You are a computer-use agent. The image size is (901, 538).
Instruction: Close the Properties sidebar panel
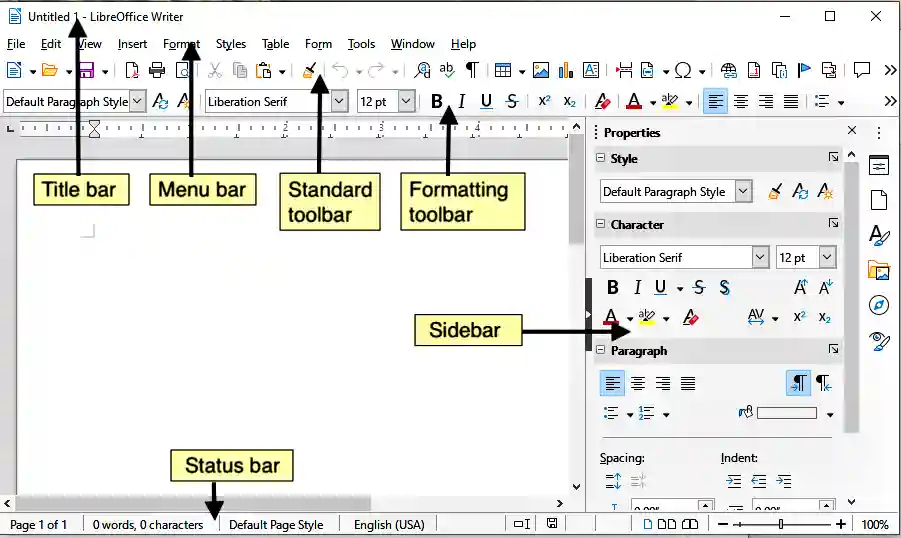[852, 130]
